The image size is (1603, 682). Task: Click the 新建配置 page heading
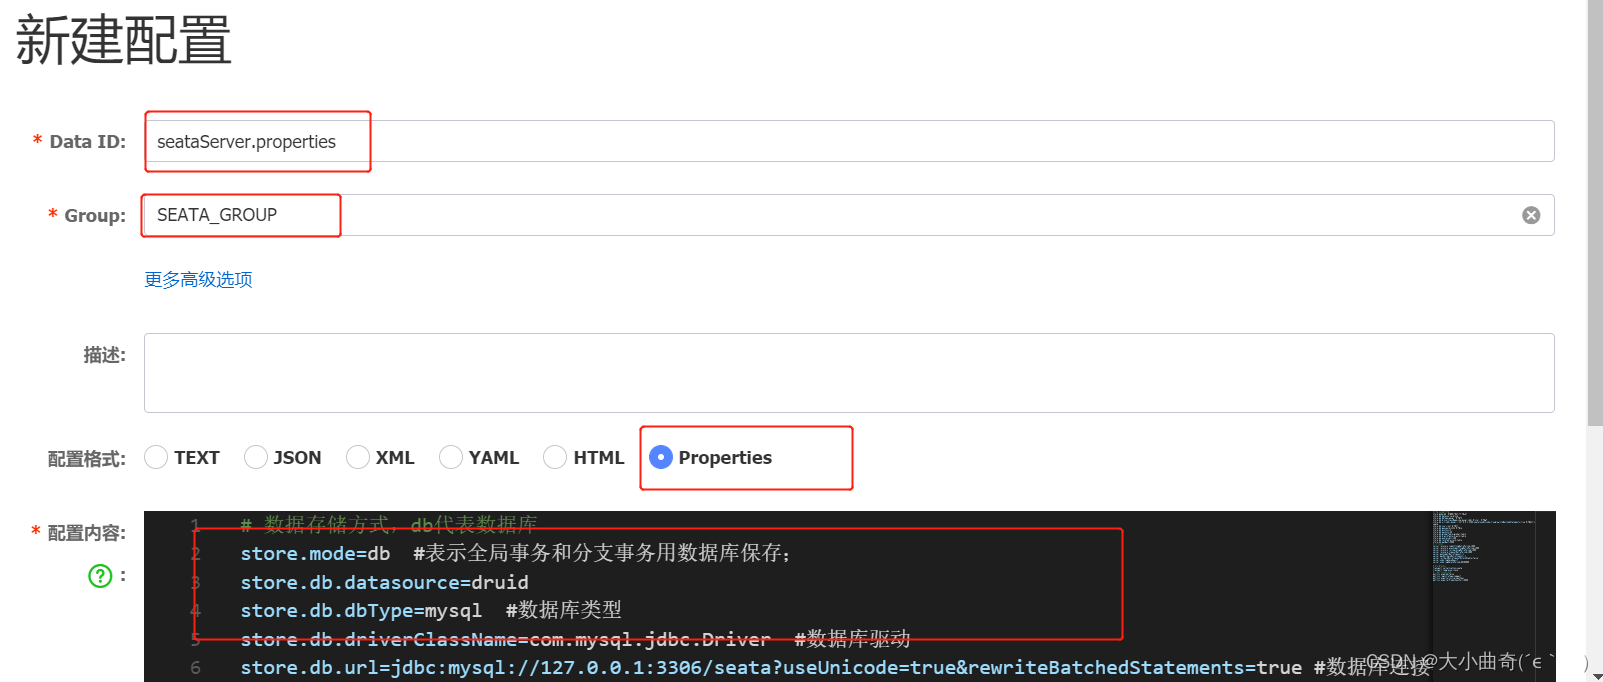pos(123,40)
